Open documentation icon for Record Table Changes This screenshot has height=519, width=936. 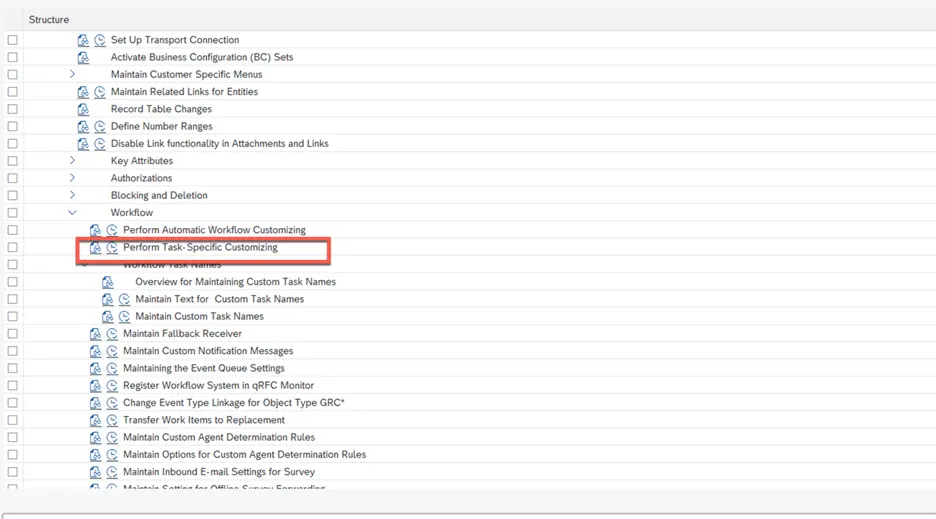[x=84, y=109]
